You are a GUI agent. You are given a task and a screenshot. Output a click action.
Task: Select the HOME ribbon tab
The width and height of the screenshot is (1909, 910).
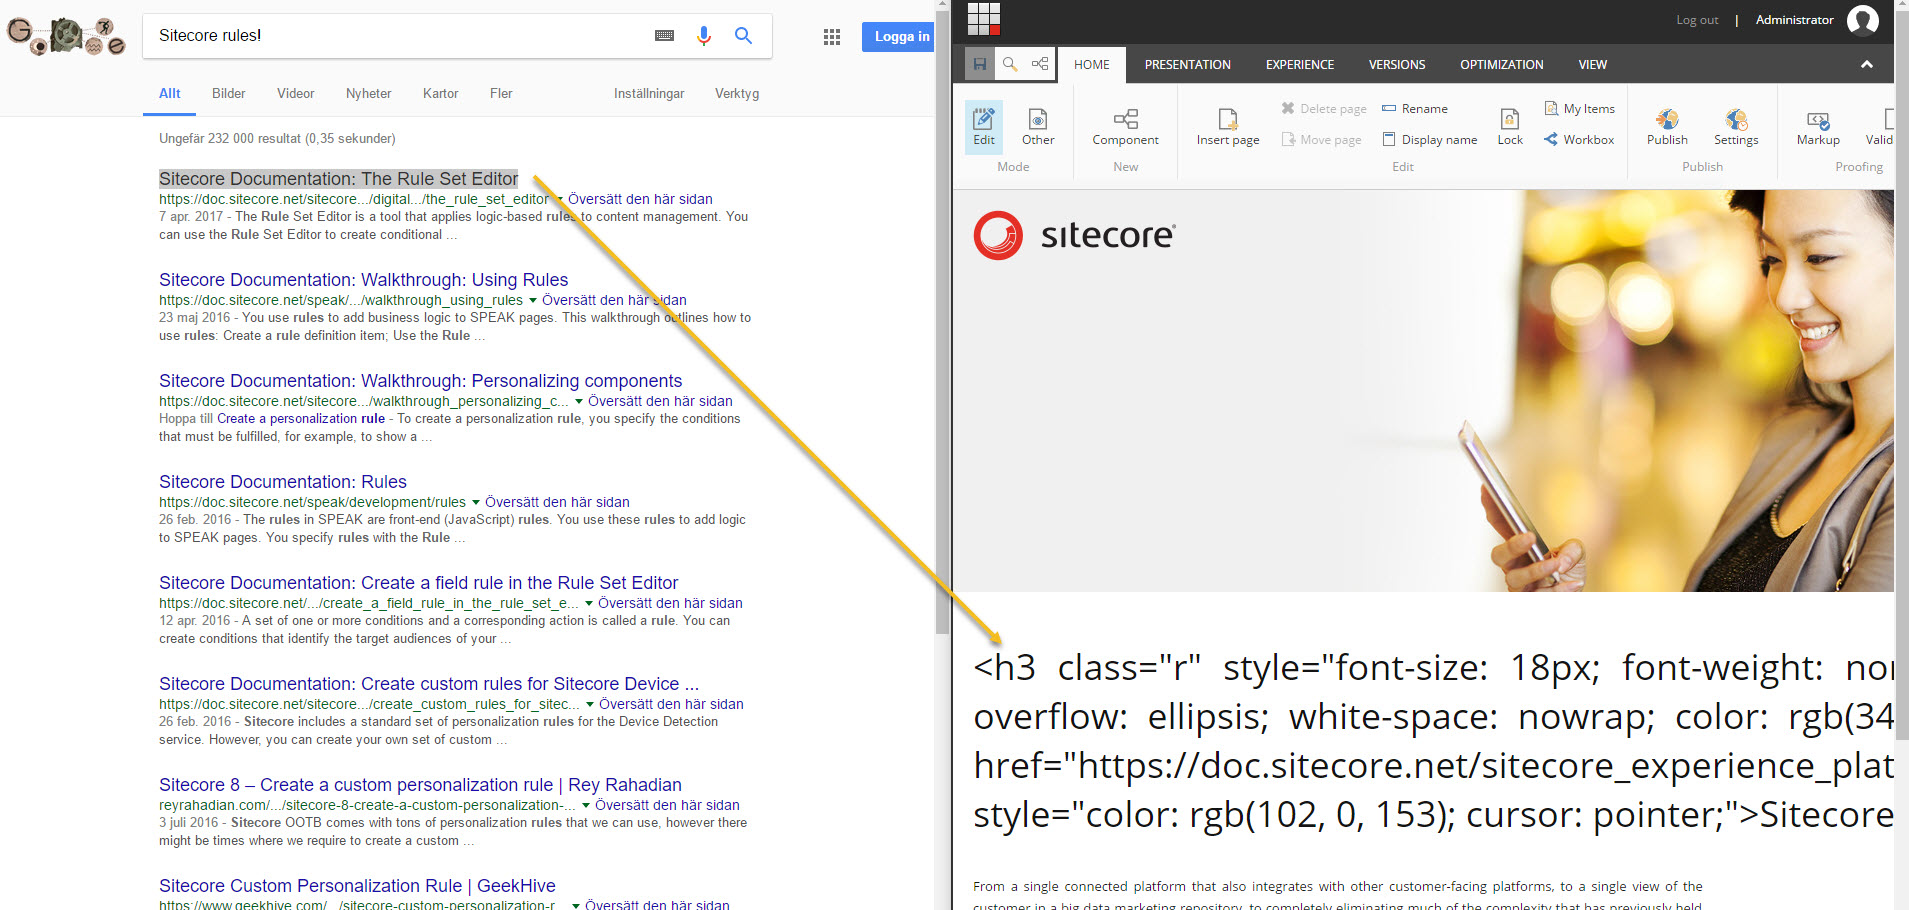tap(1092, 64)
